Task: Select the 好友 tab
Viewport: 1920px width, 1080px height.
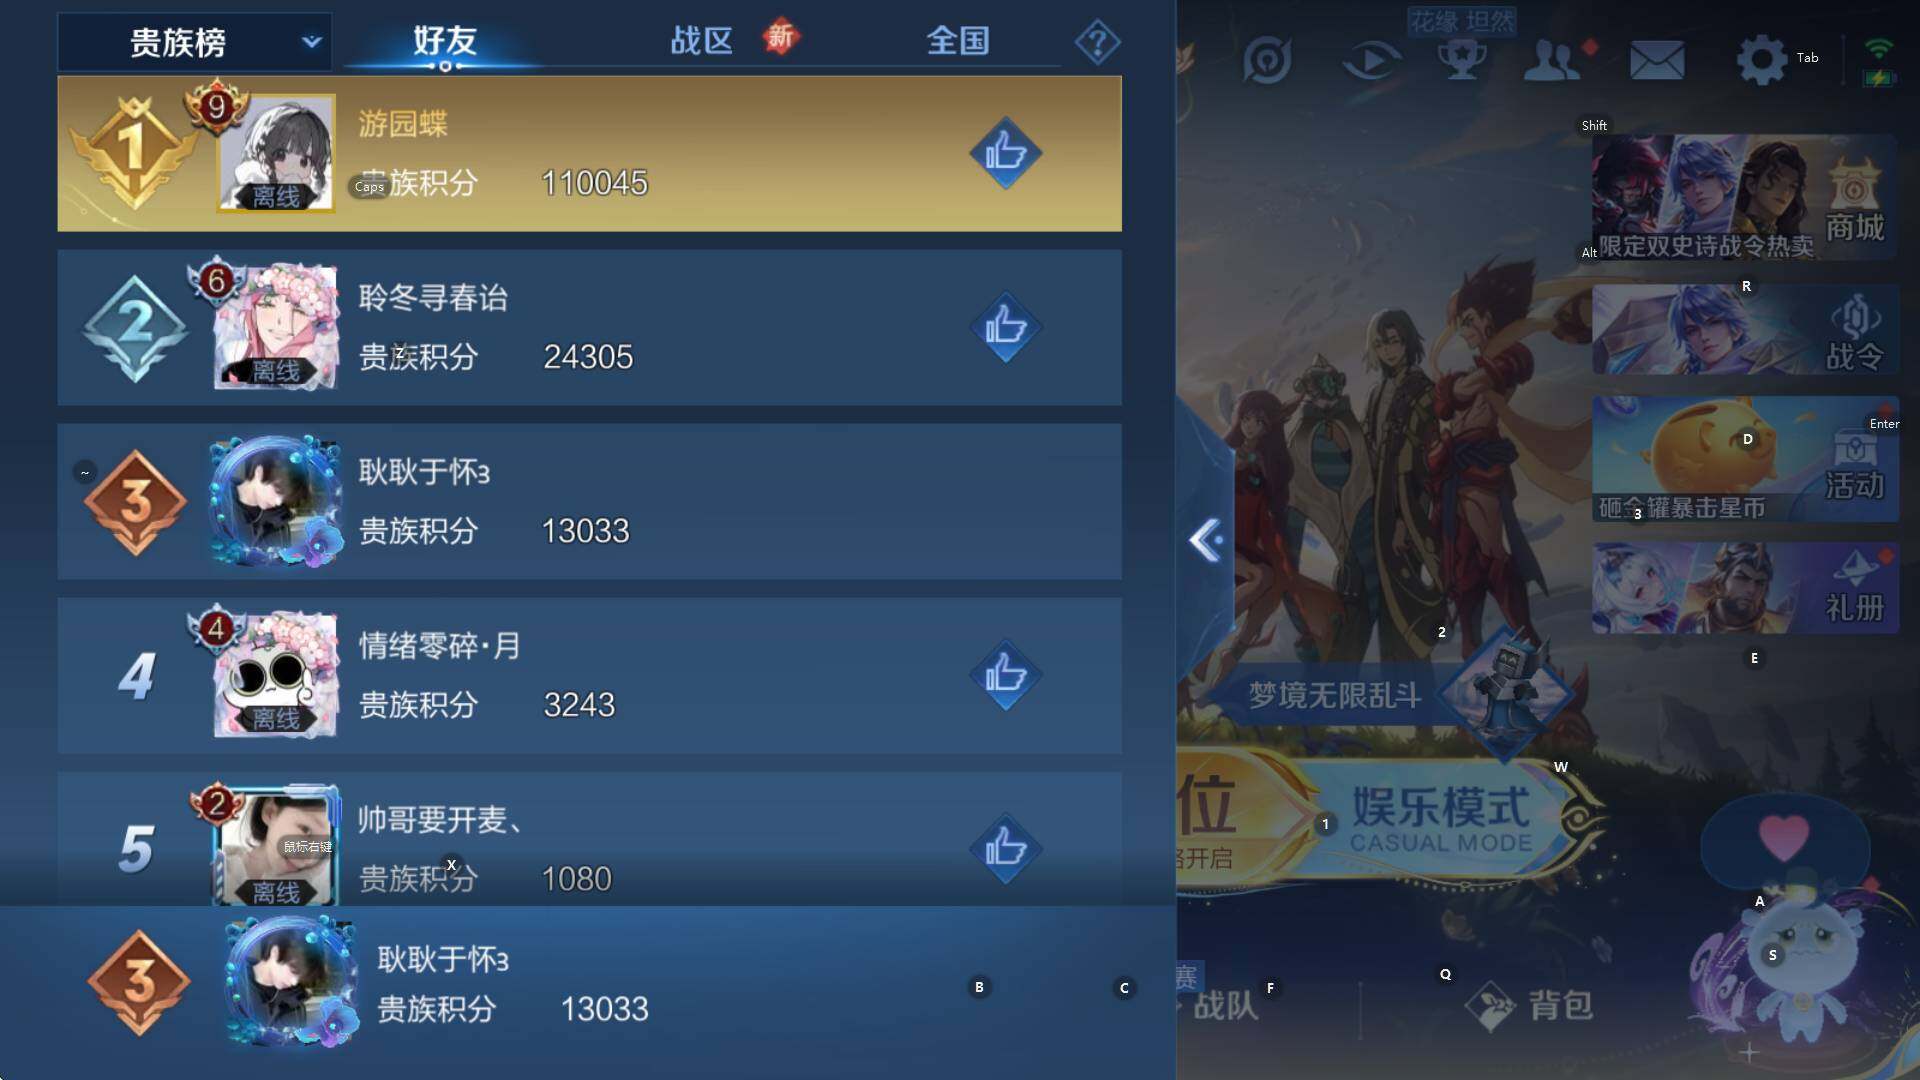Action: (445, 41)
